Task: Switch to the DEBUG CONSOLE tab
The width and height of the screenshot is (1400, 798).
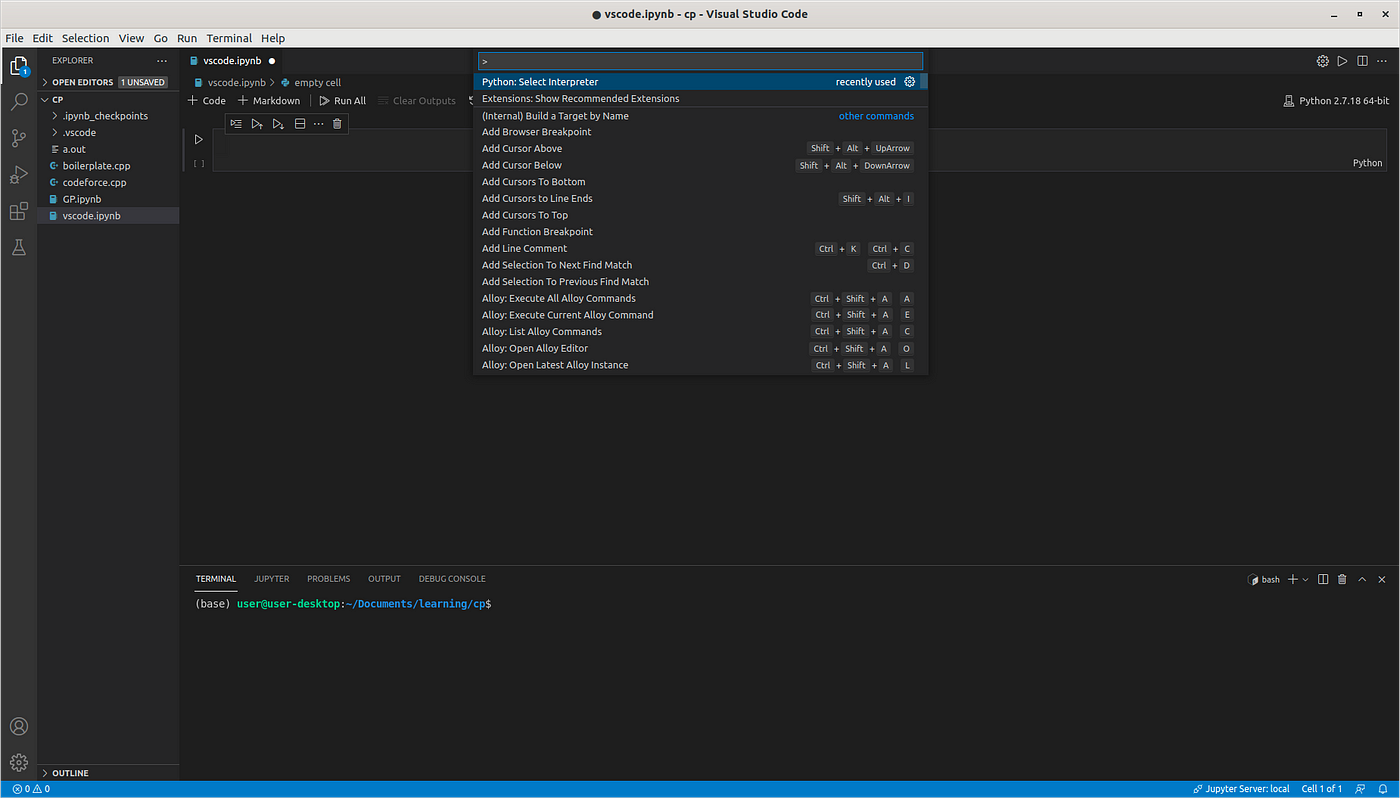Action: 452,579
